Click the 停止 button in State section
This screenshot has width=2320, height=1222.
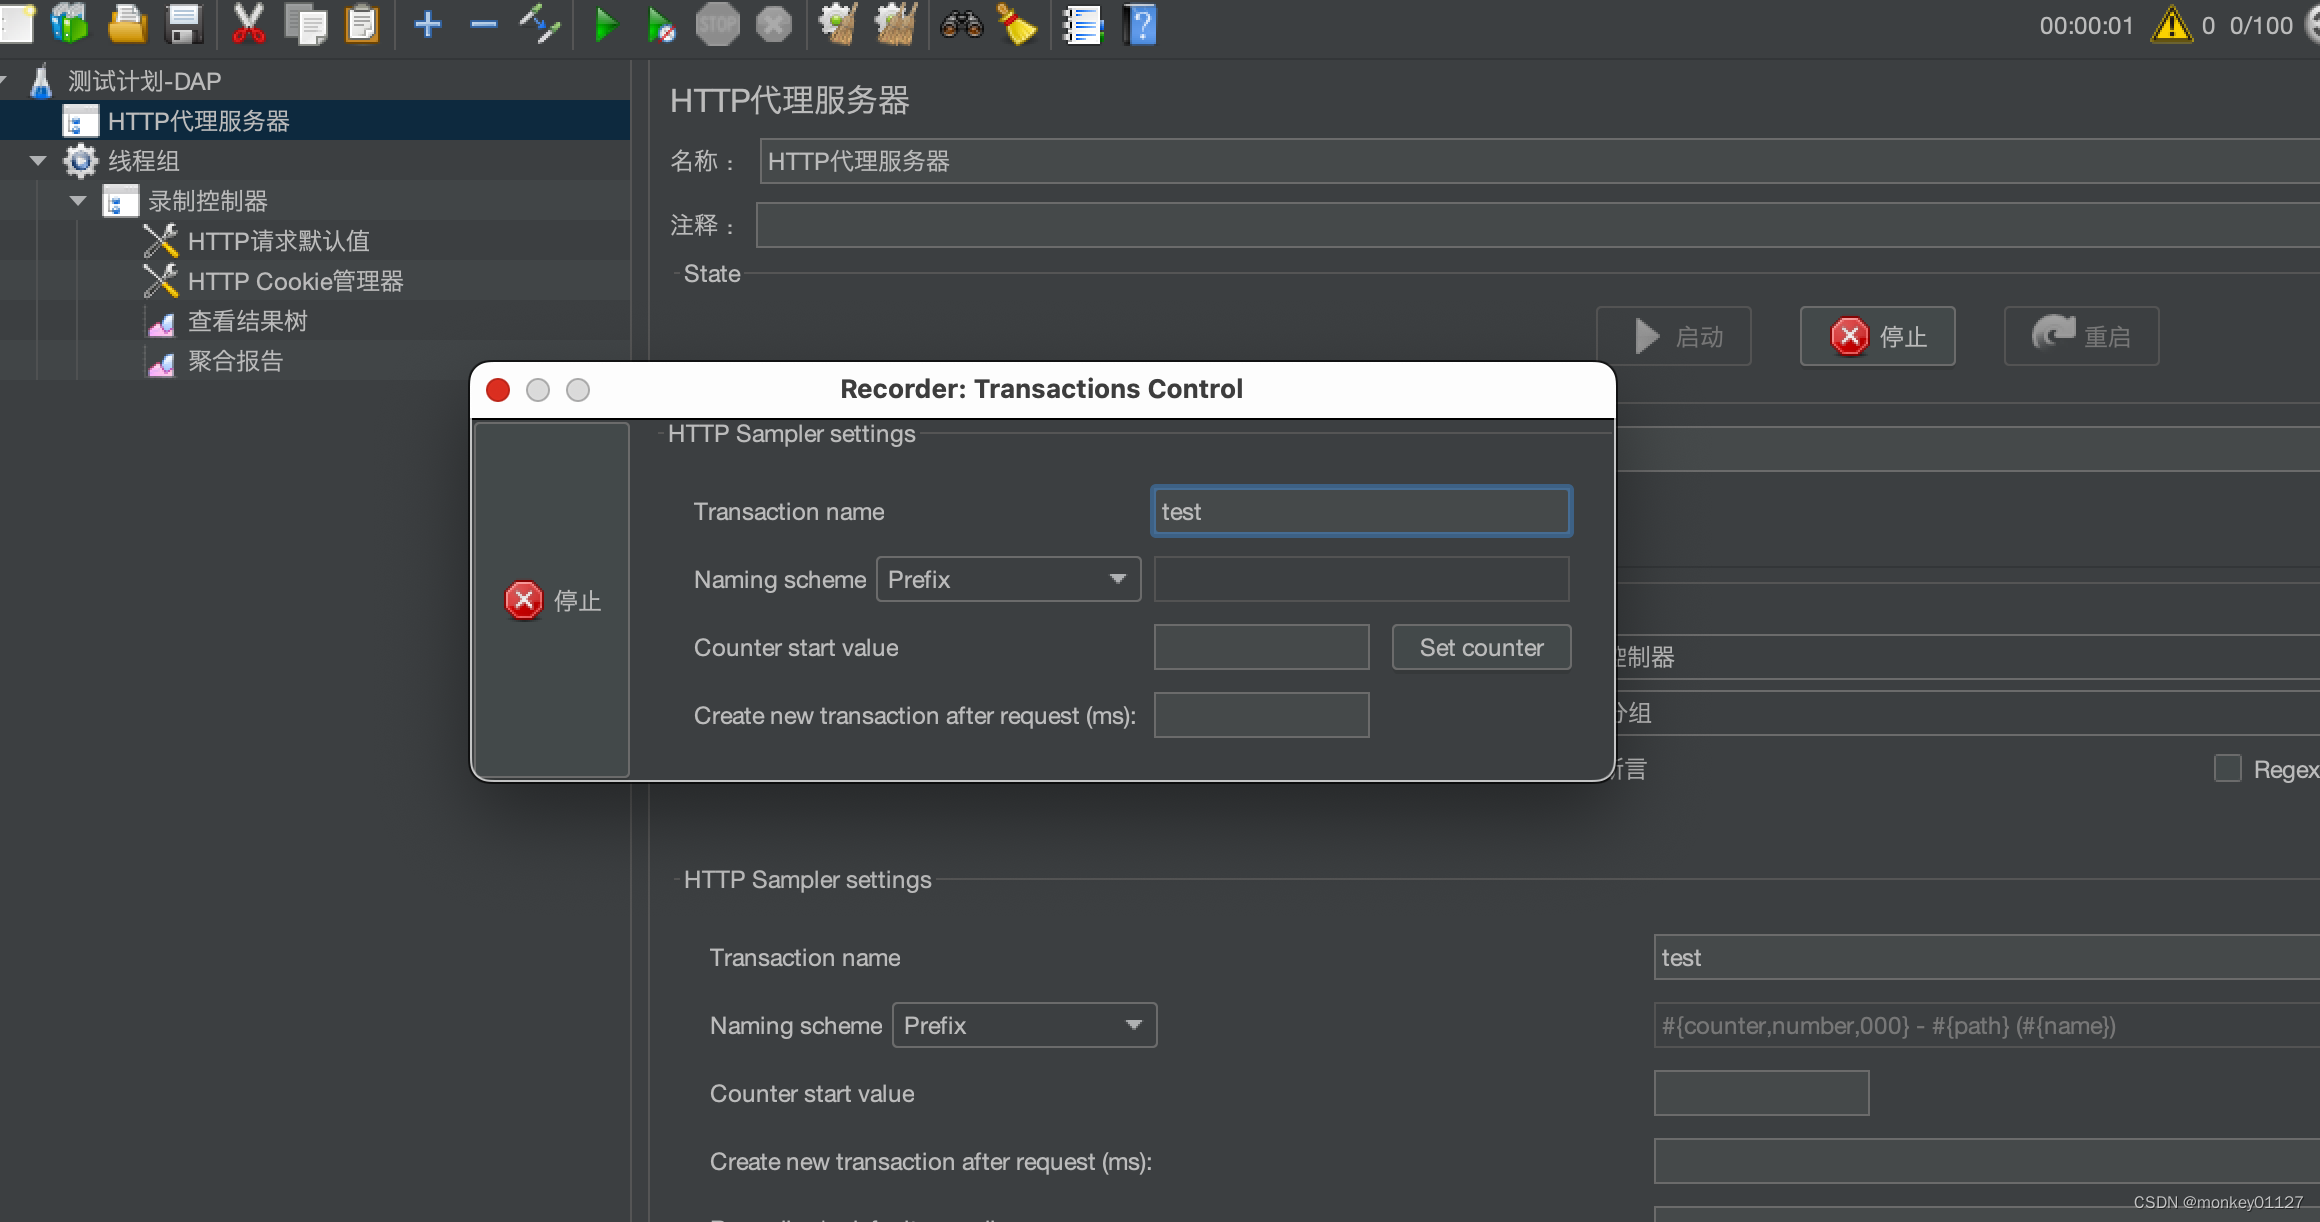click(1877, 336)
